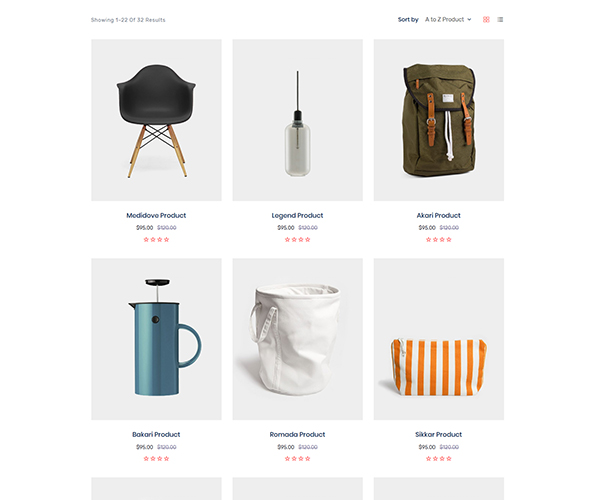Open the Medidove Product title link

coord(156,215)
